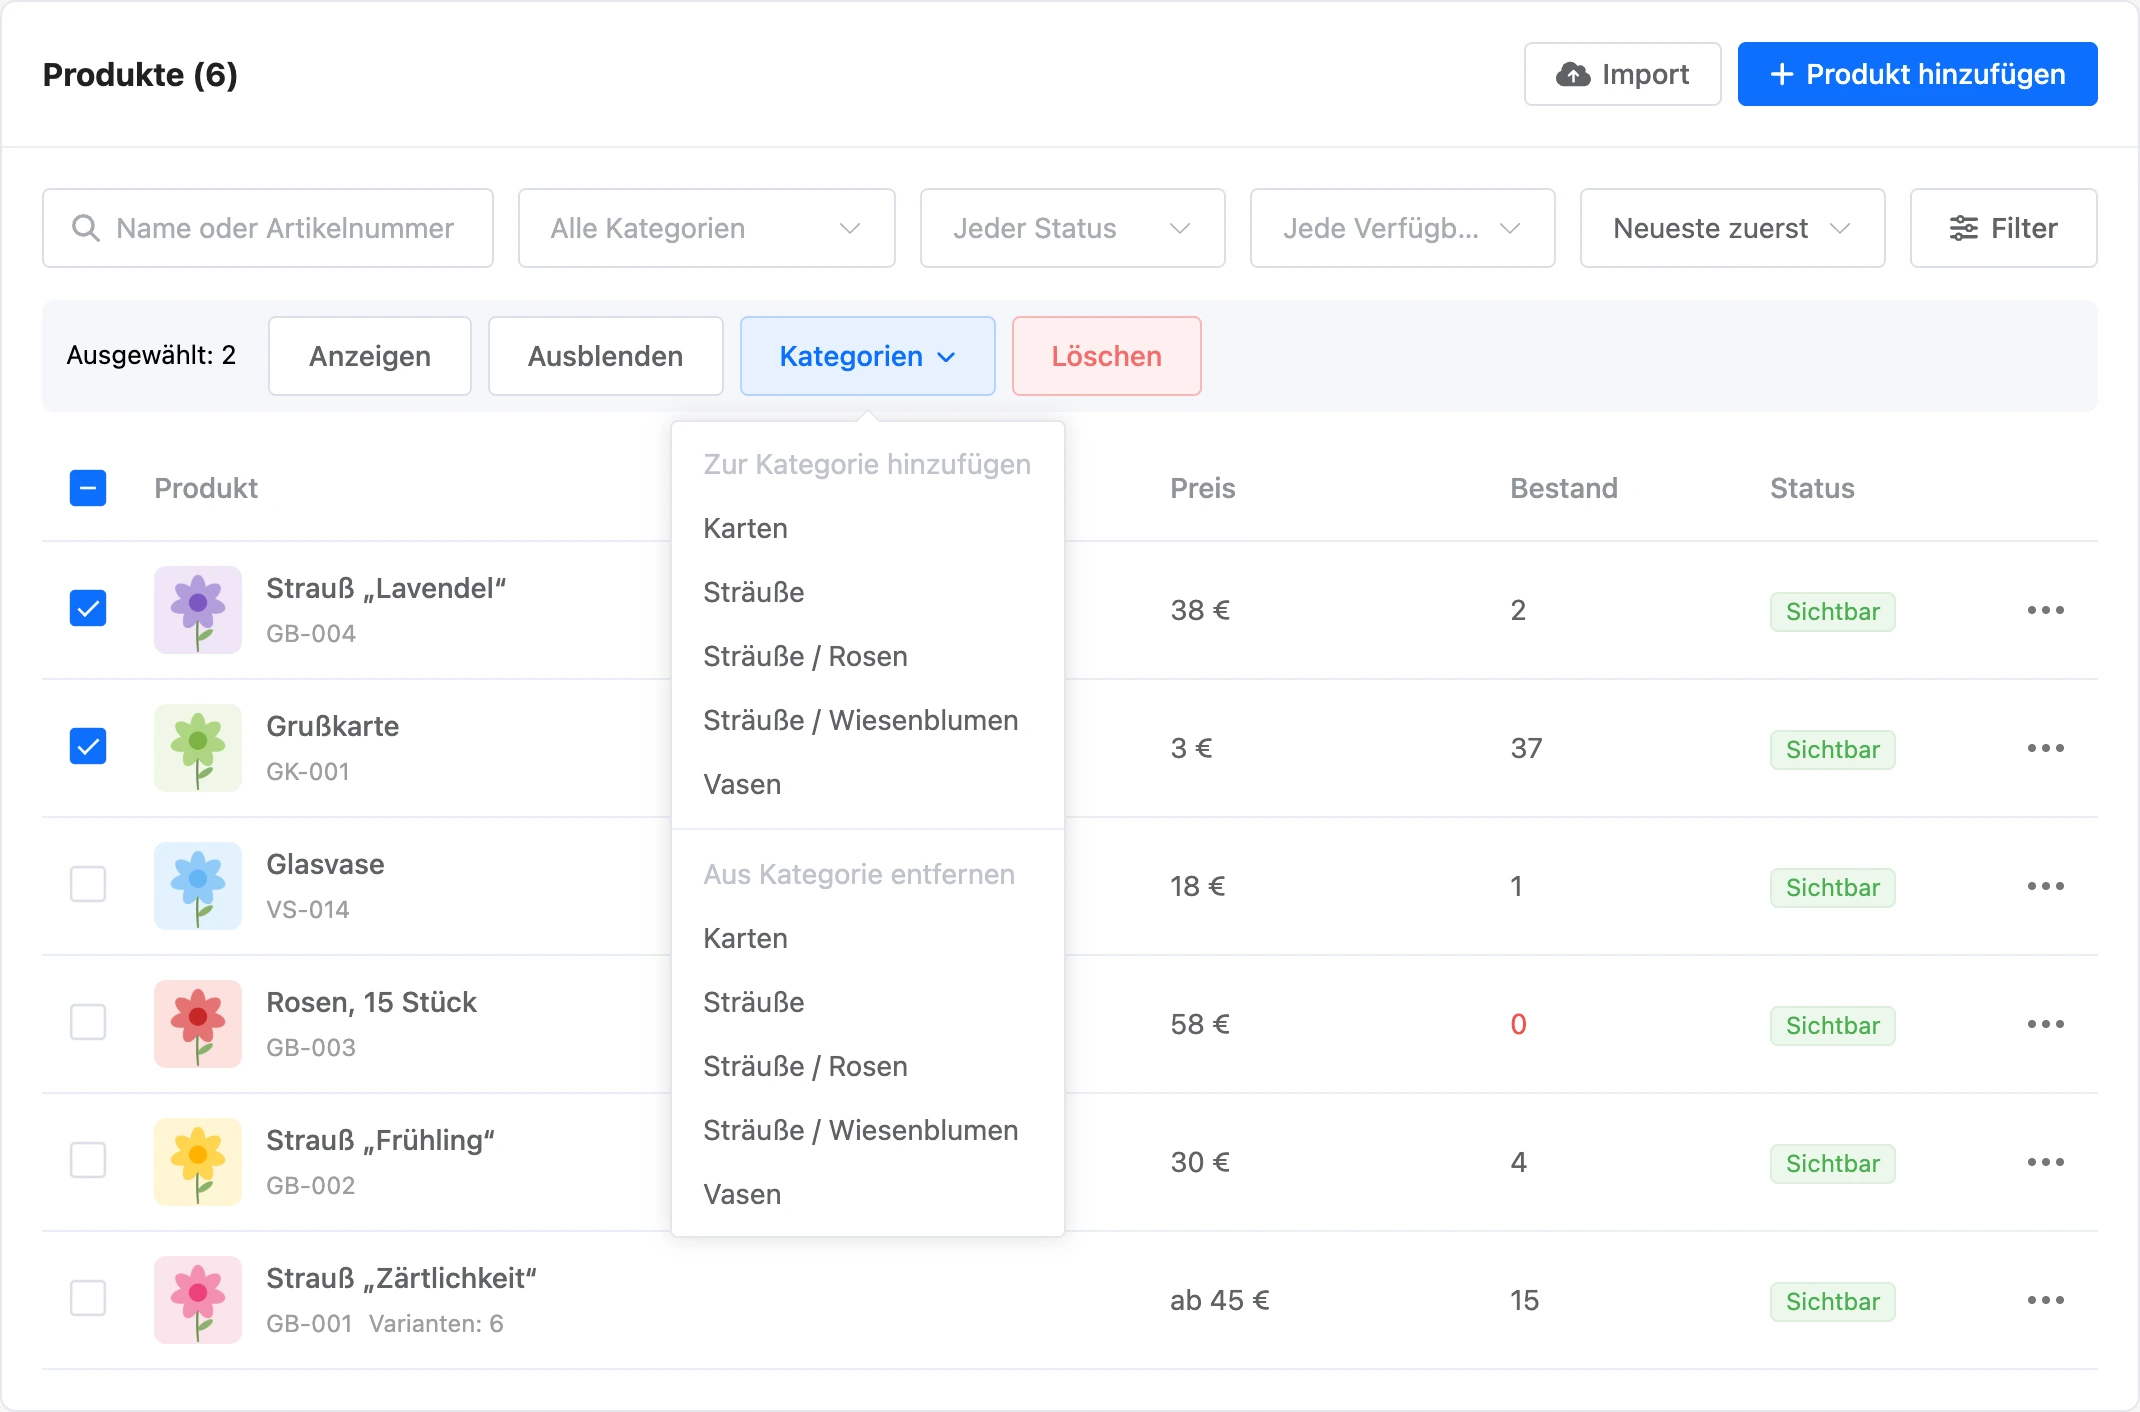Focus the Name oder Artikelnummer search field

coord(268,228)
